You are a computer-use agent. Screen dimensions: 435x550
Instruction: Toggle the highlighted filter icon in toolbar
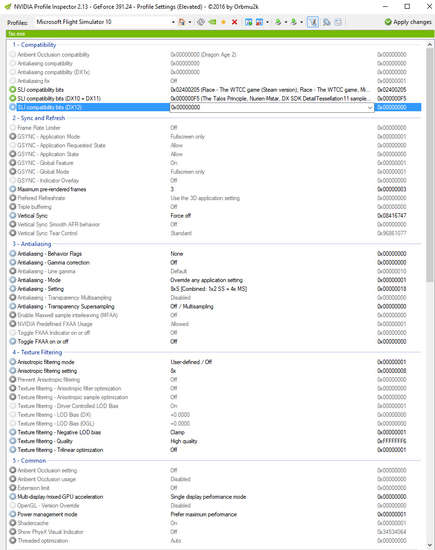(313, 22)
